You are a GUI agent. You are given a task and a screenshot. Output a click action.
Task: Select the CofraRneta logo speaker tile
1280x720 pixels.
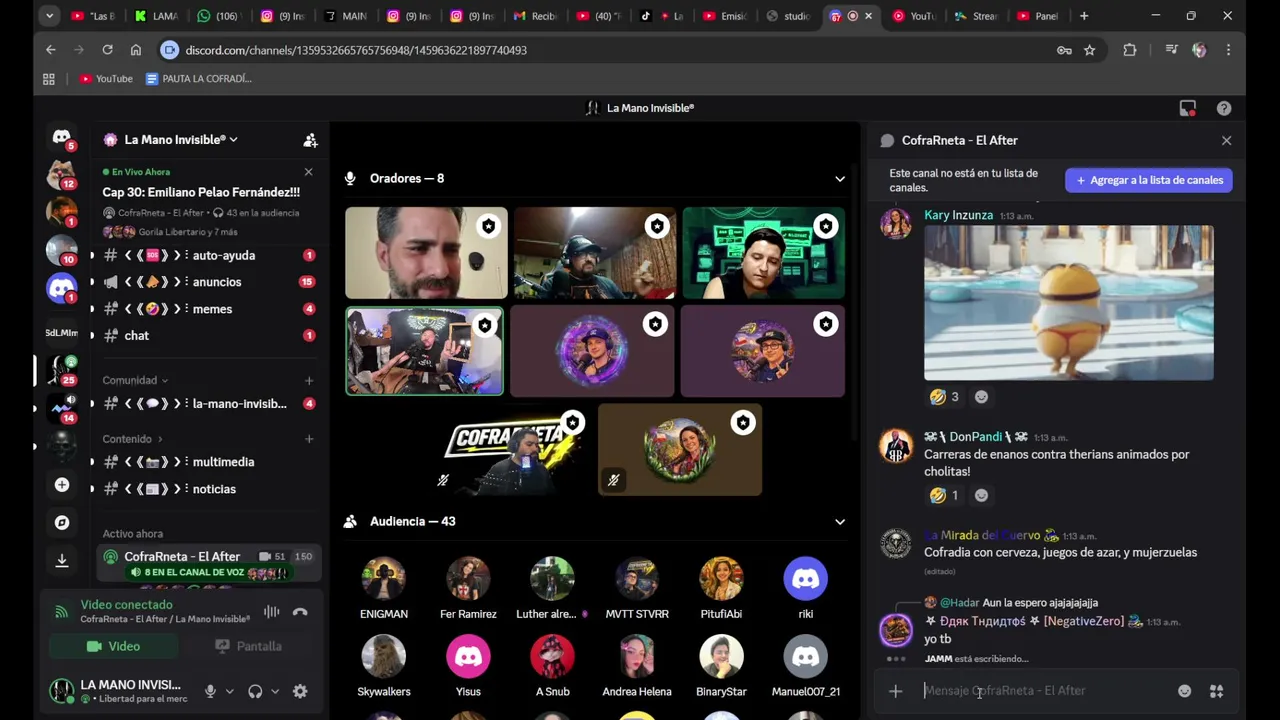click(511, 450)
